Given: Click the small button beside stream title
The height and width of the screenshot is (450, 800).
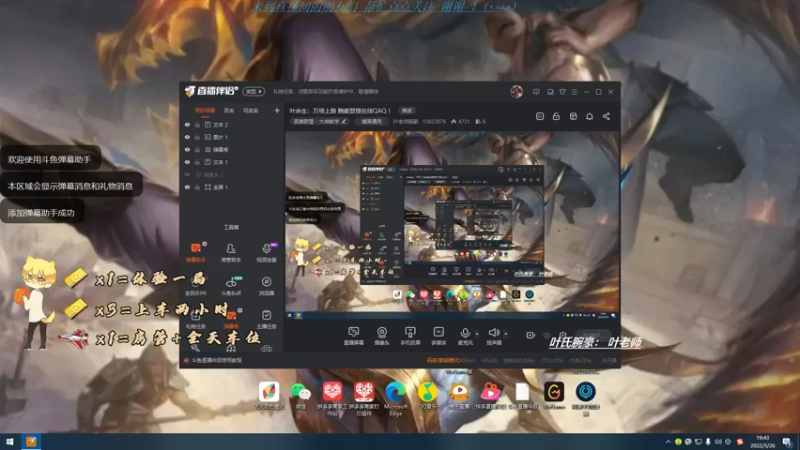Looking at the screenshot, I should 407,110.
